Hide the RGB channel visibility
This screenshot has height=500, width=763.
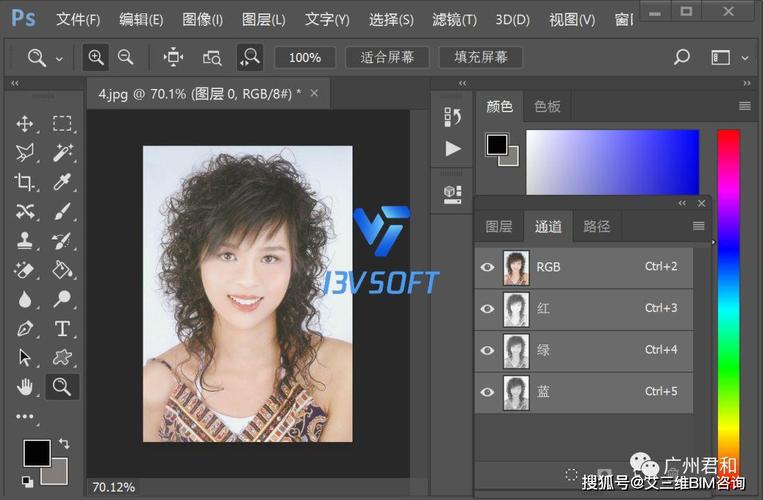[487, 267]
